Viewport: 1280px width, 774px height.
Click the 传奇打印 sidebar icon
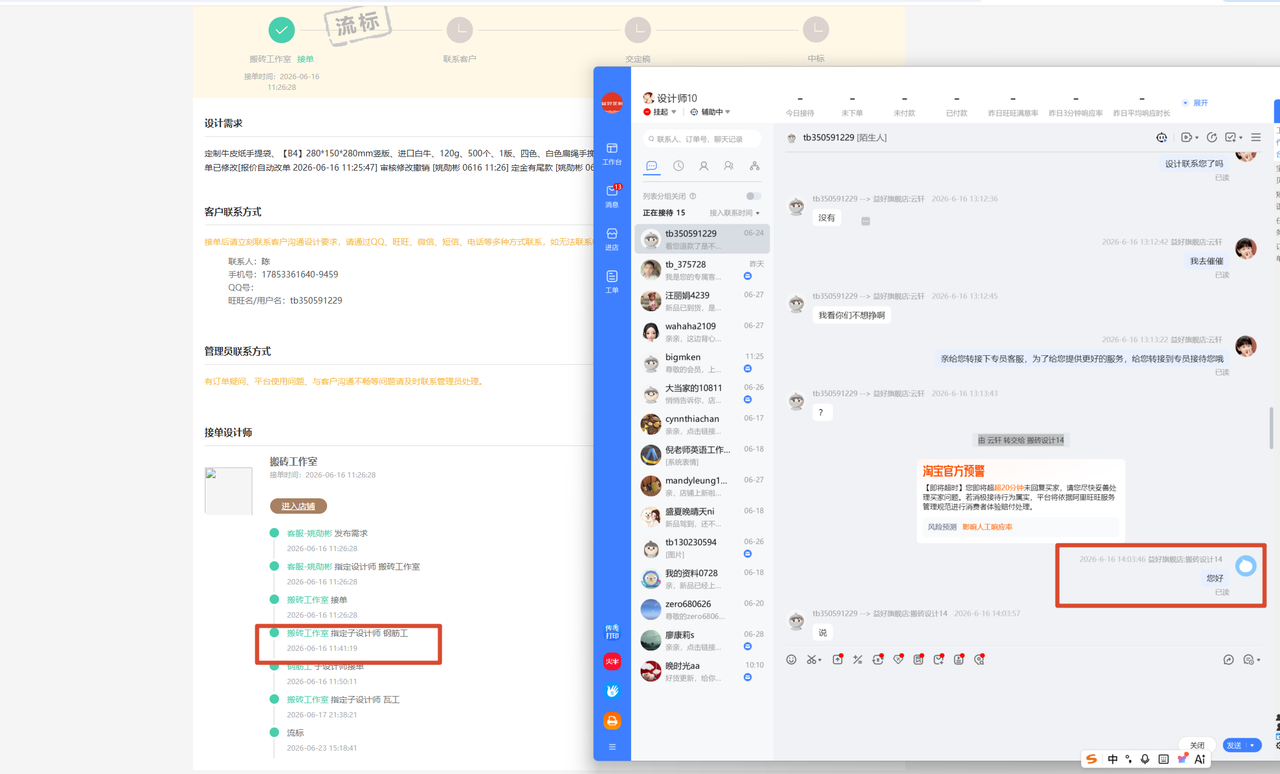coord(612,631)
